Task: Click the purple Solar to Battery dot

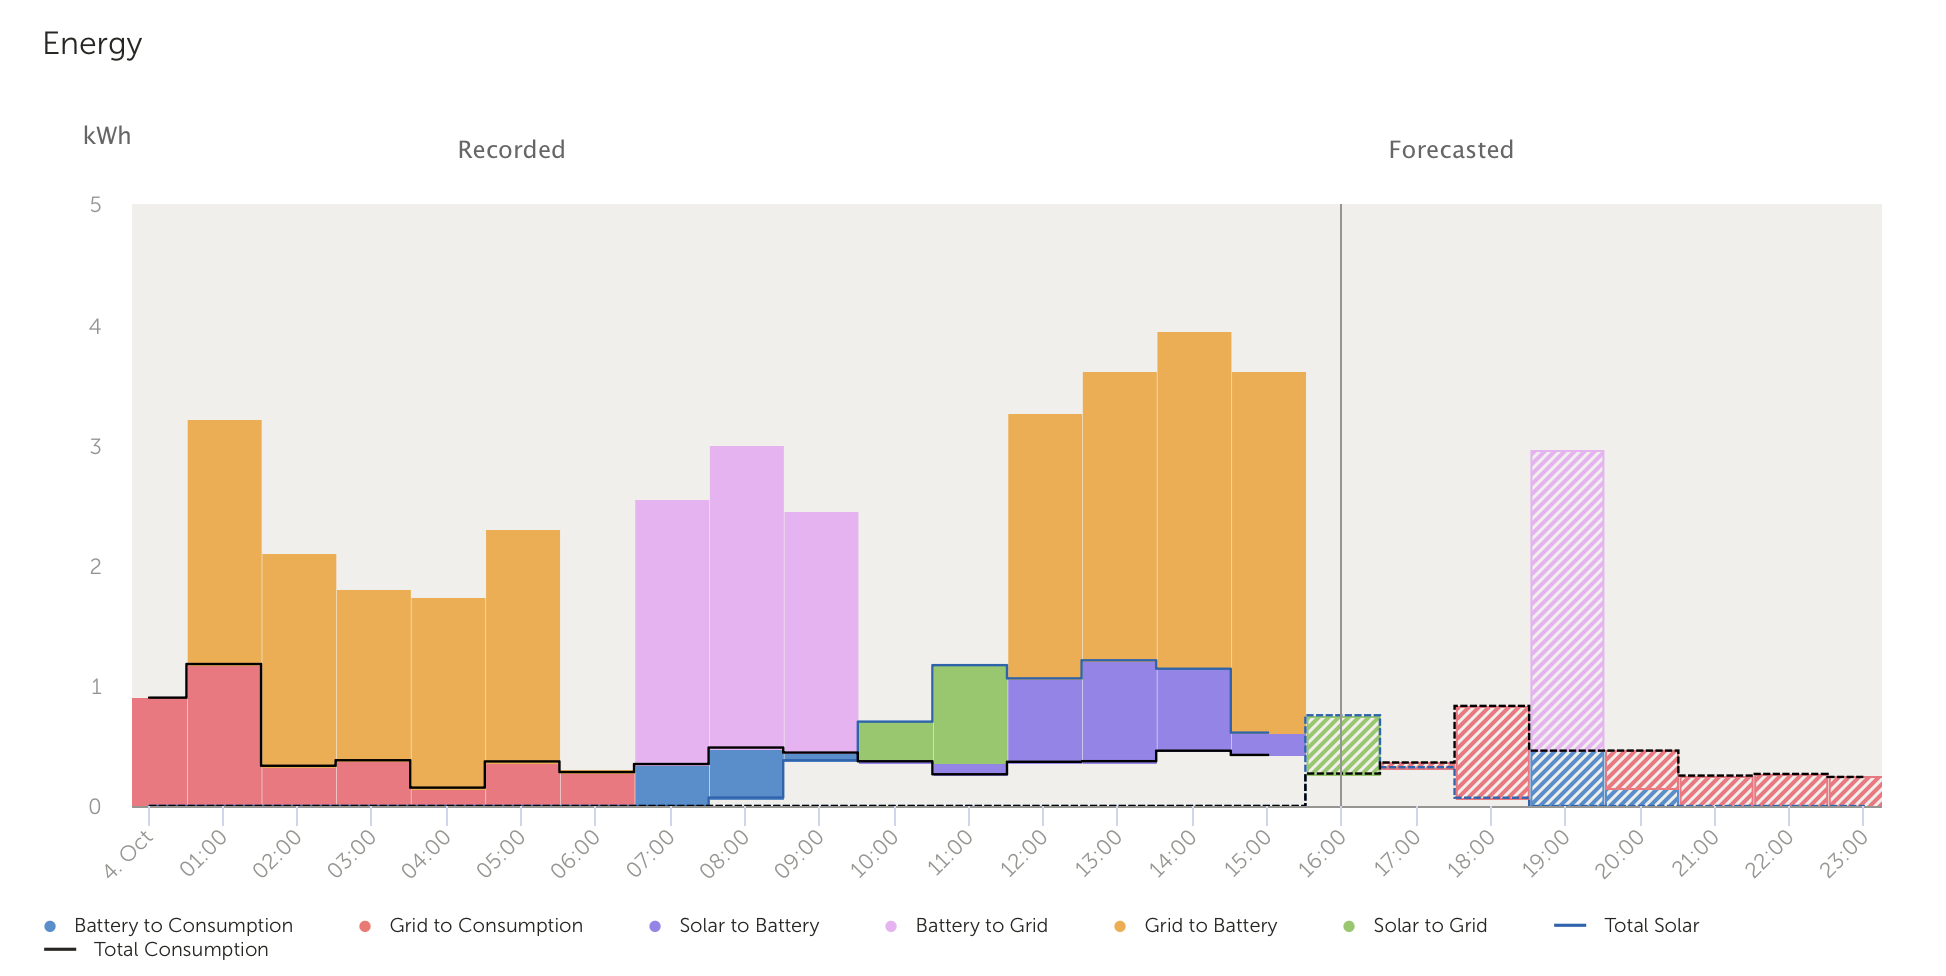Action: coord(655,926)
